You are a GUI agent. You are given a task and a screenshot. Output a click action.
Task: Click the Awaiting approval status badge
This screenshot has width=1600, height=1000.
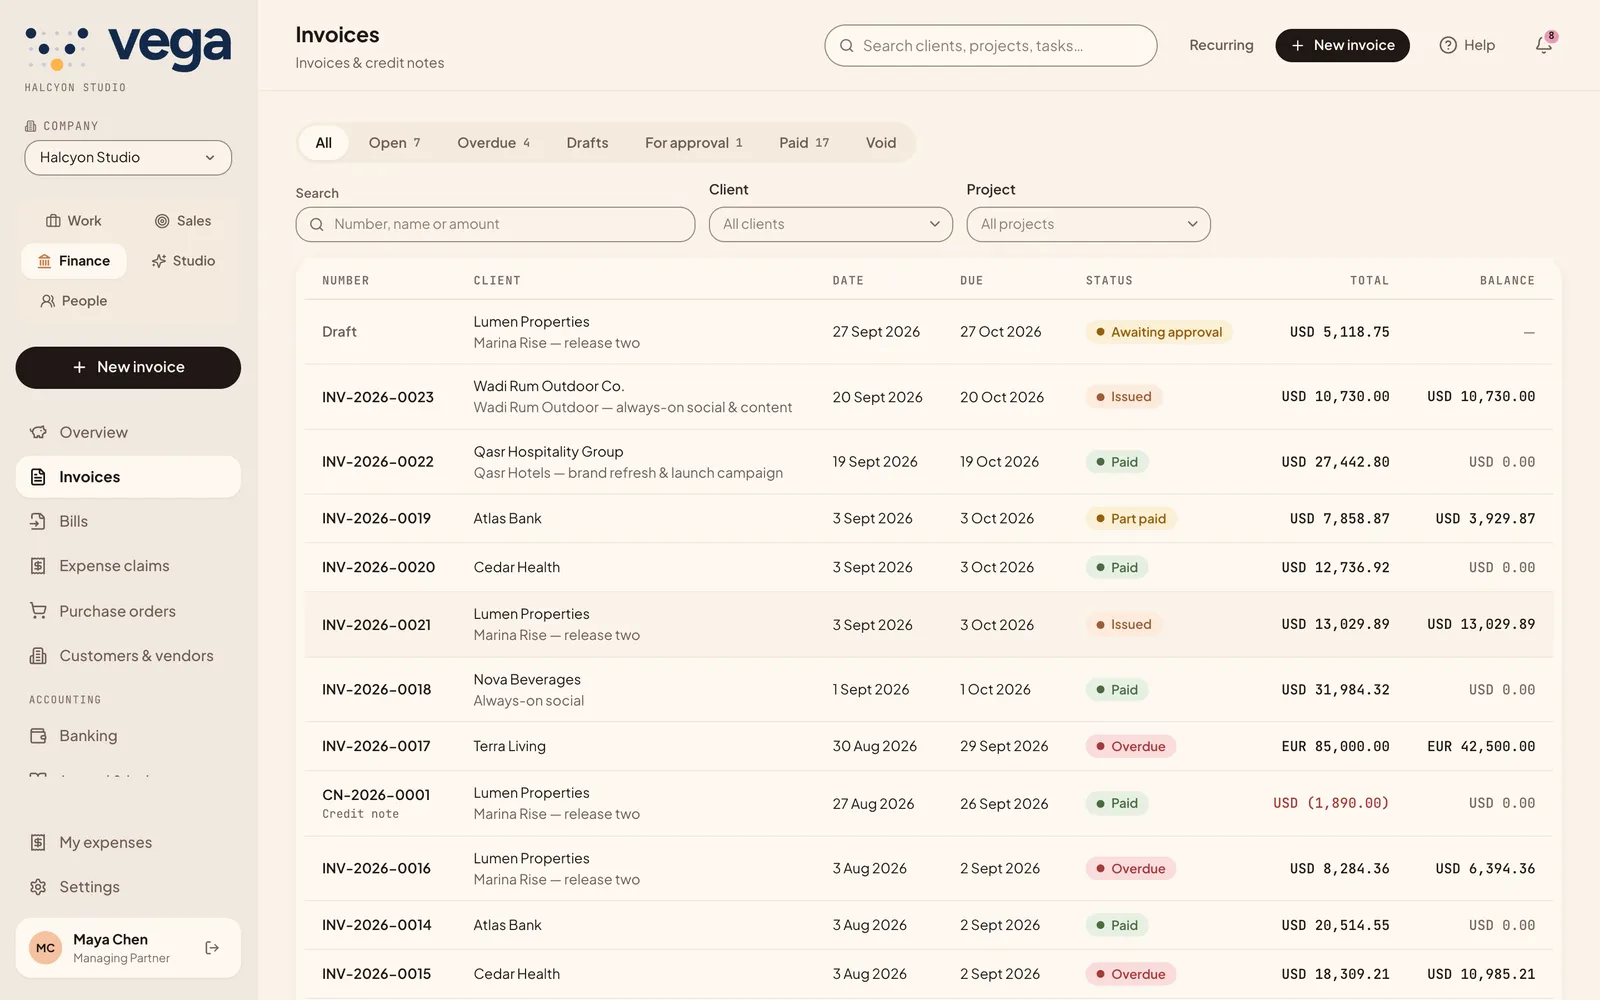pos(1159,332)
